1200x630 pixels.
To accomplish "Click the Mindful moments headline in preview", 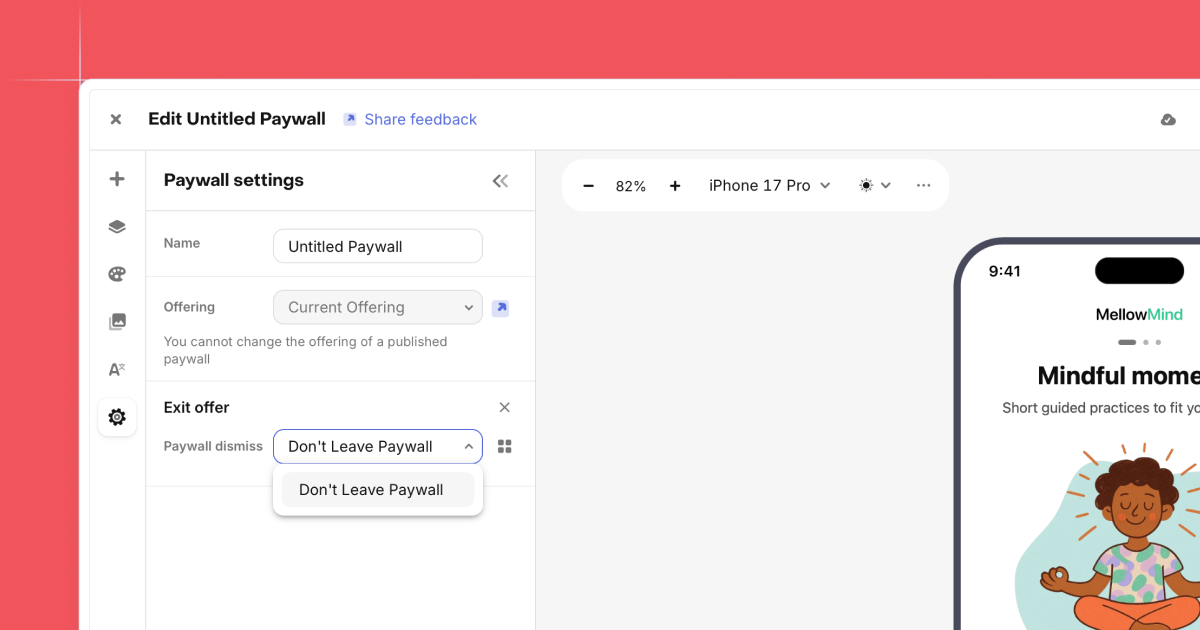I will pos(1118,376).
